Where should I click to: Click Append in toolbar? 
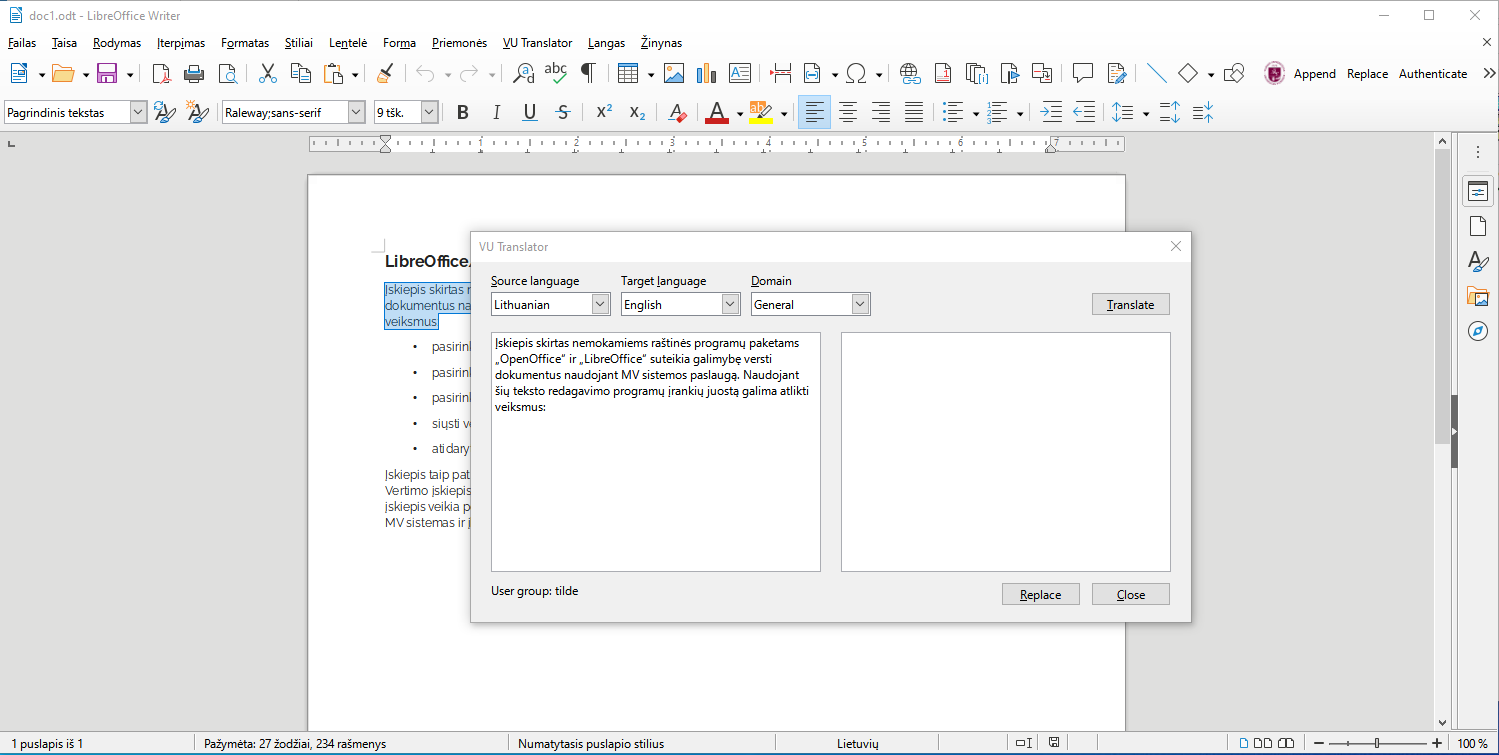[x=1315, y=74]
